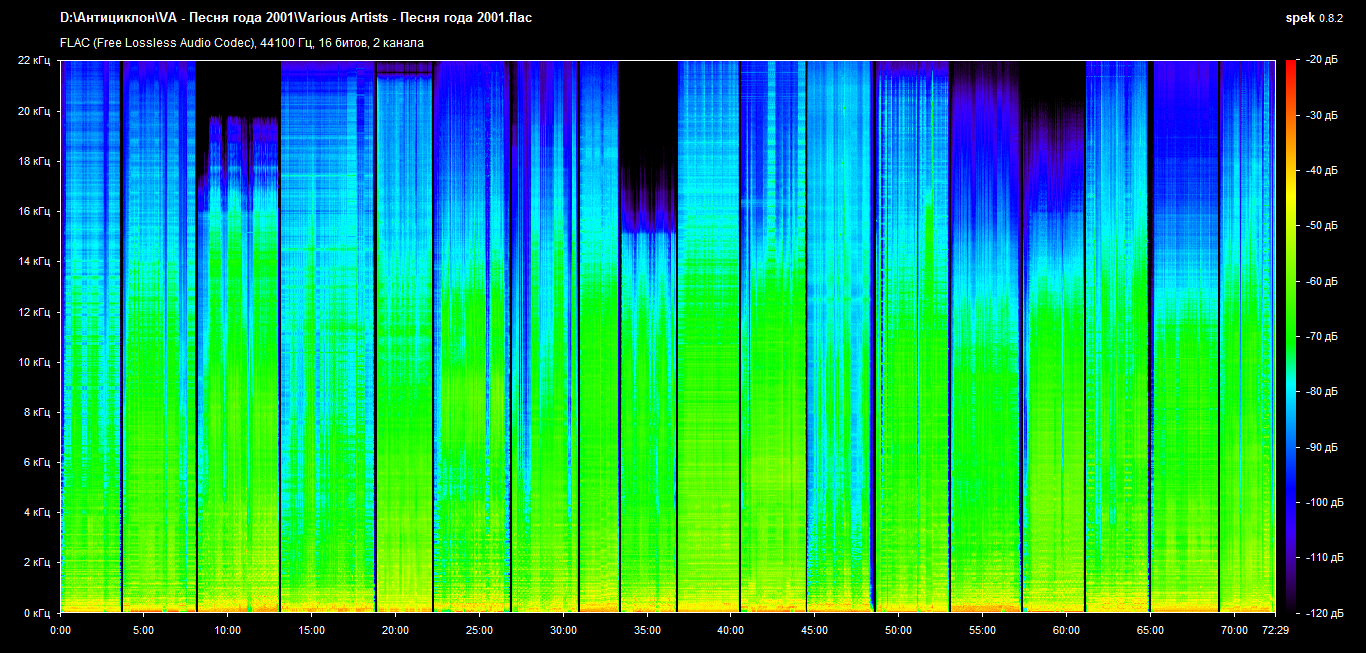This screenshot has height=653, width=1366.
Task: Click the 72:29 end time label
Action: click(x=1275, y=630)
